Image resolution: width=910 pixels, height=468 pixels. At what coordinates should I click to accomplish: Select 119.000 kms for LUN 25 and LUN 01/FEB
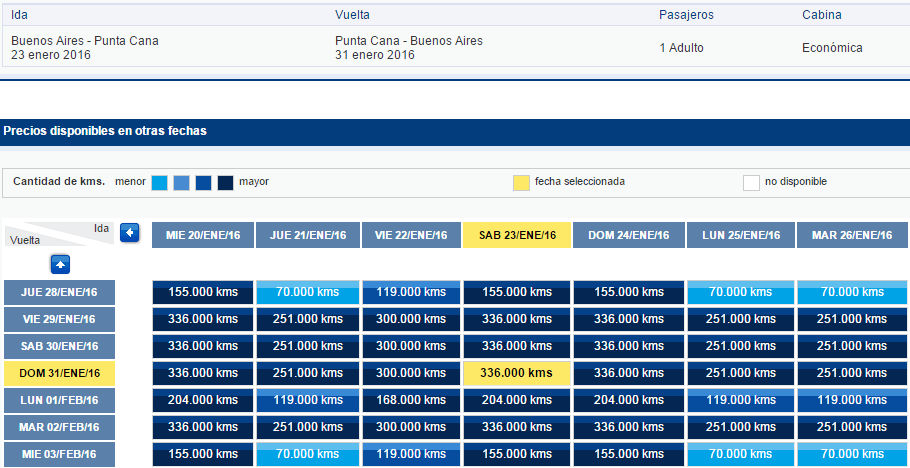pyautogui.click(x=741, y=400)
